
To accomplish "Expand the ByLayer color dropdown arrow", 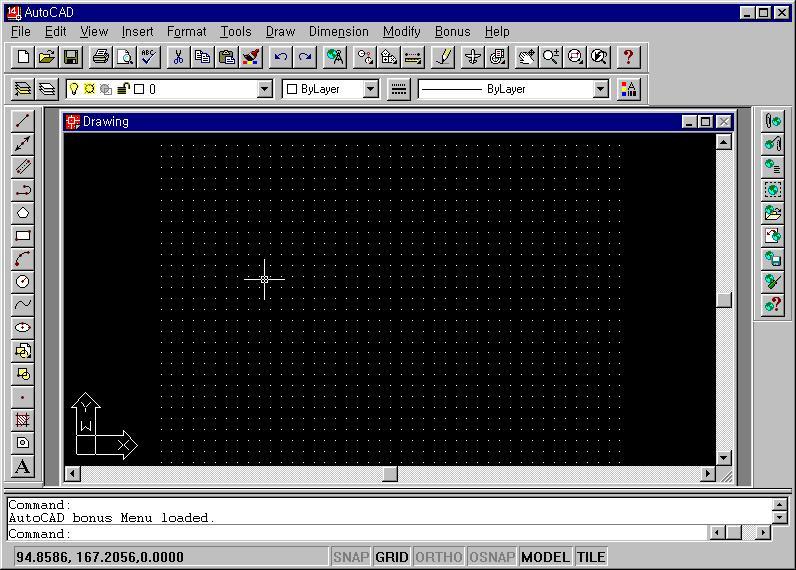I will click(x=371, y=89).
